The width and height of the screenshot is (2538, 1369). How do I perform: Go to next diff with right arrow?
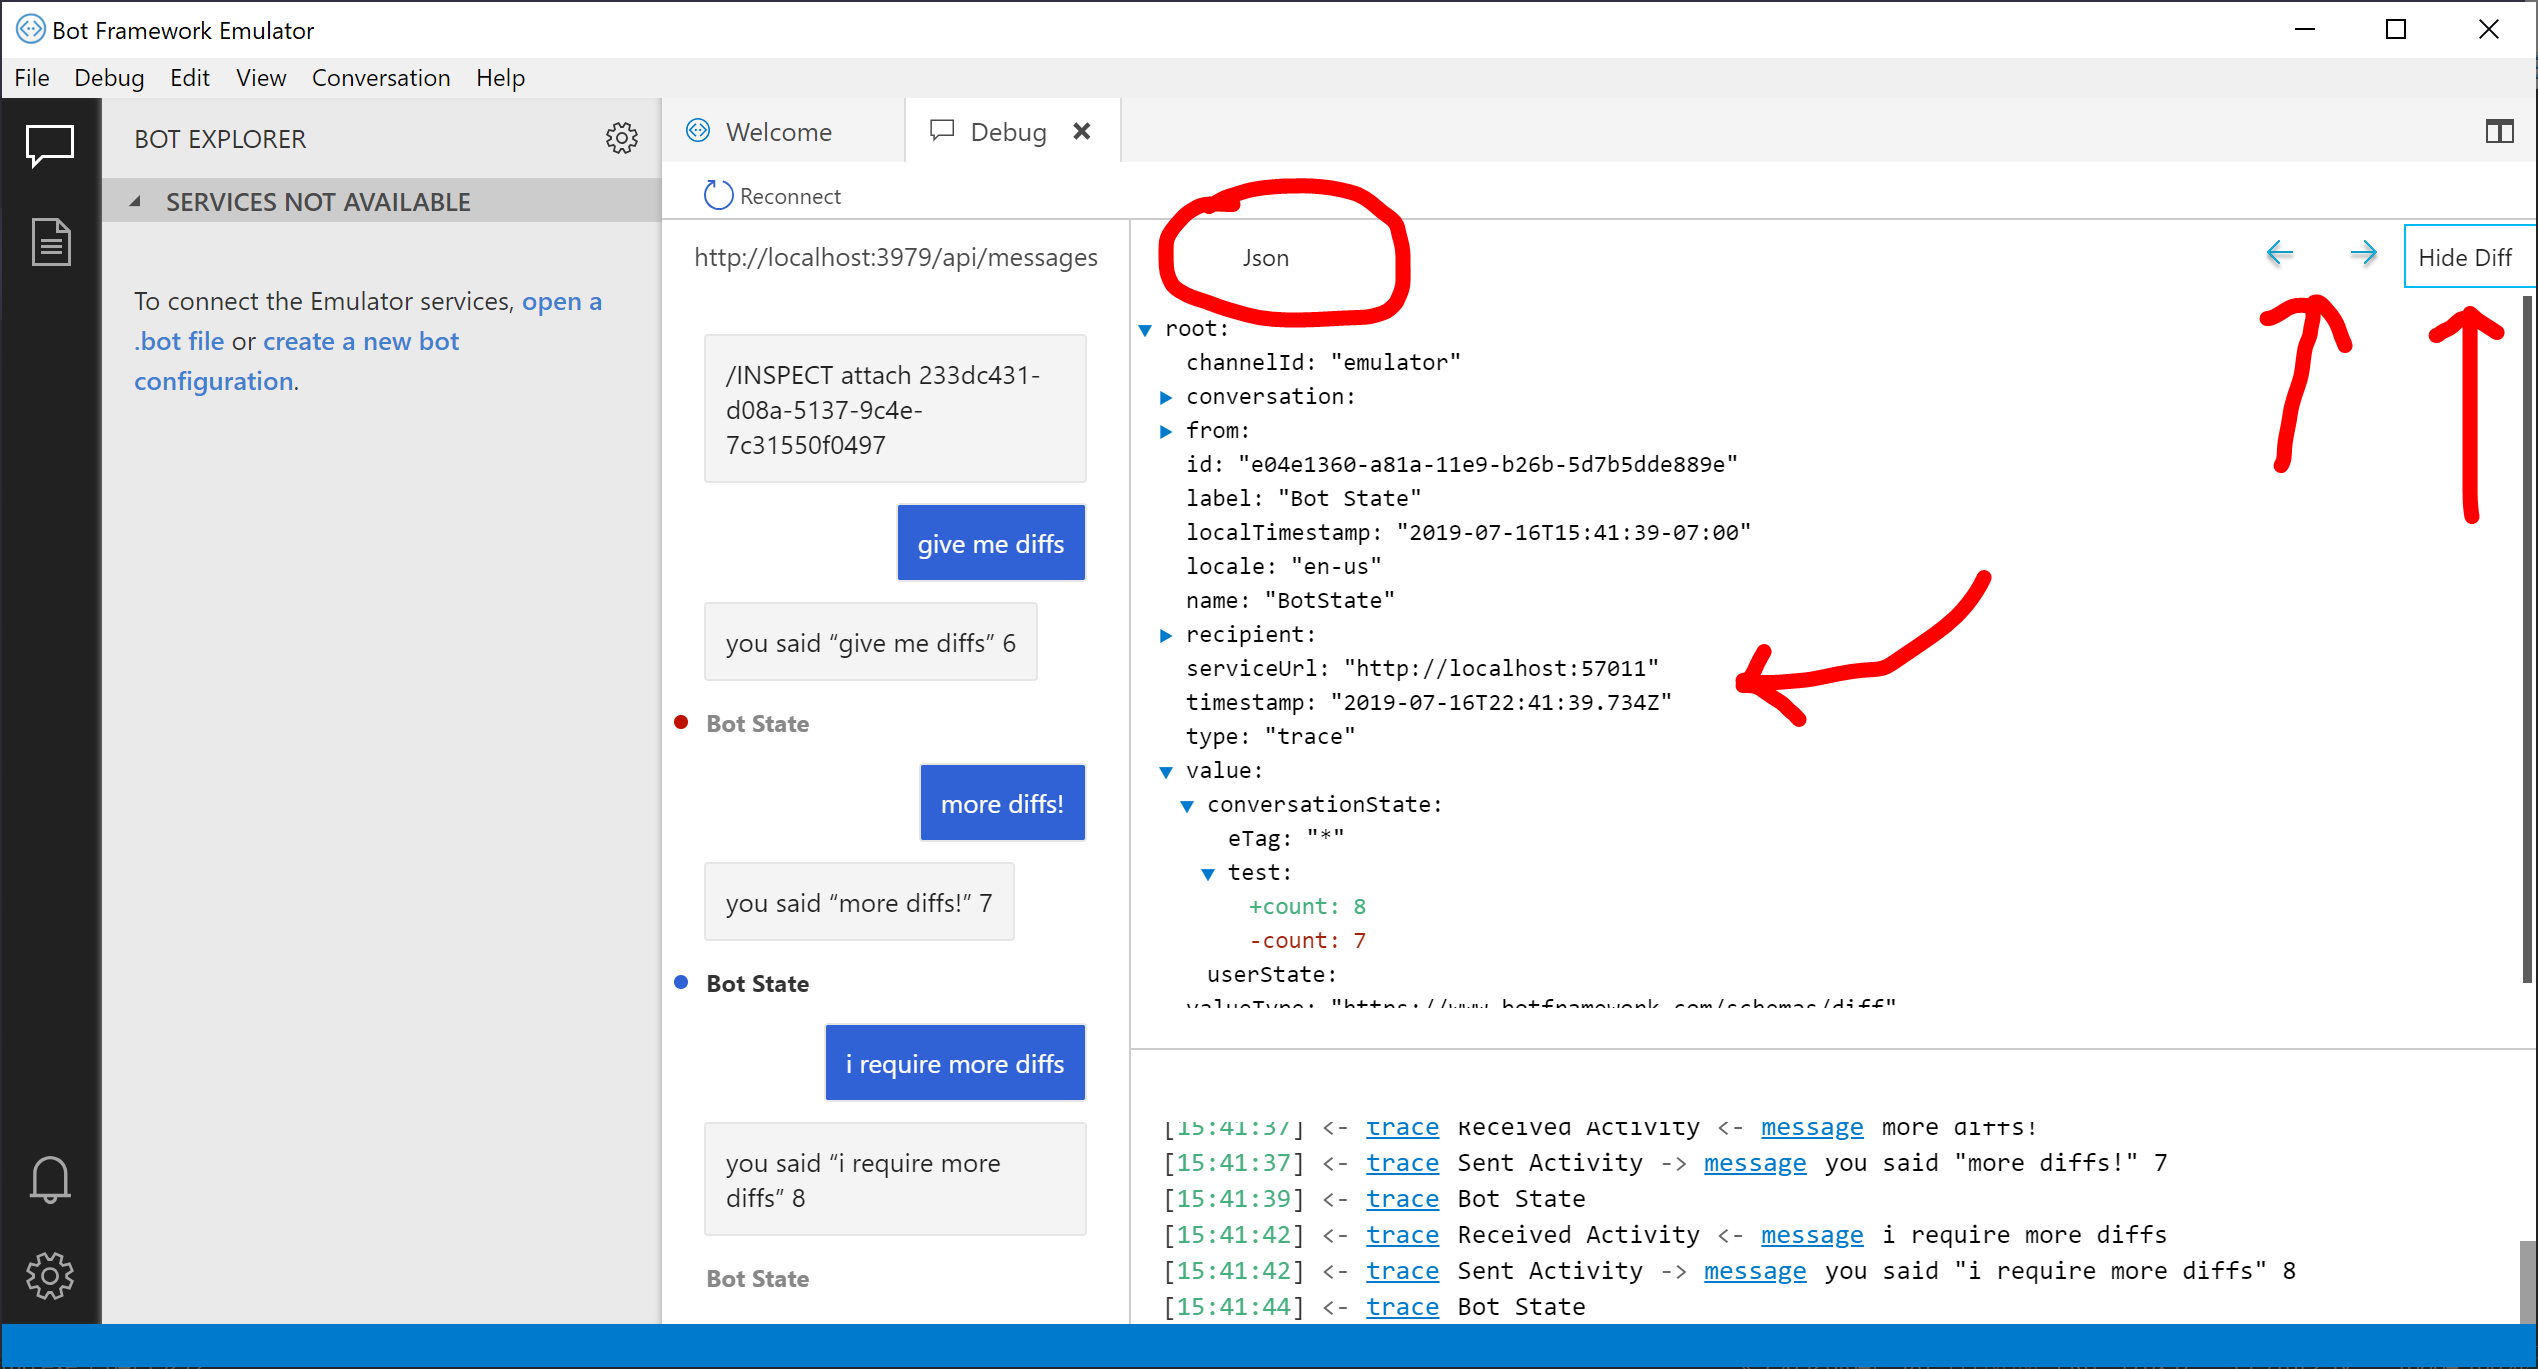click(2363, 253)
